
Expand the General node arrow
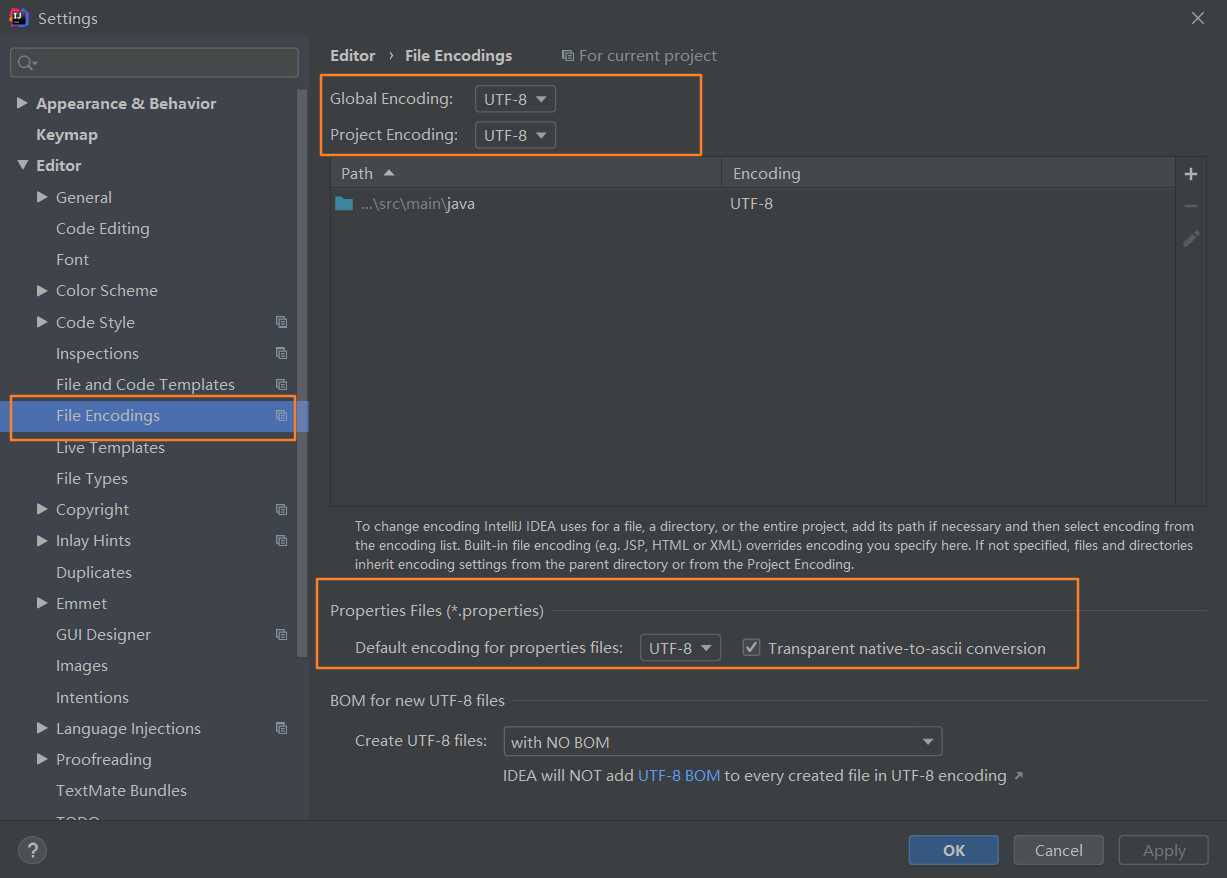(42, 197)
